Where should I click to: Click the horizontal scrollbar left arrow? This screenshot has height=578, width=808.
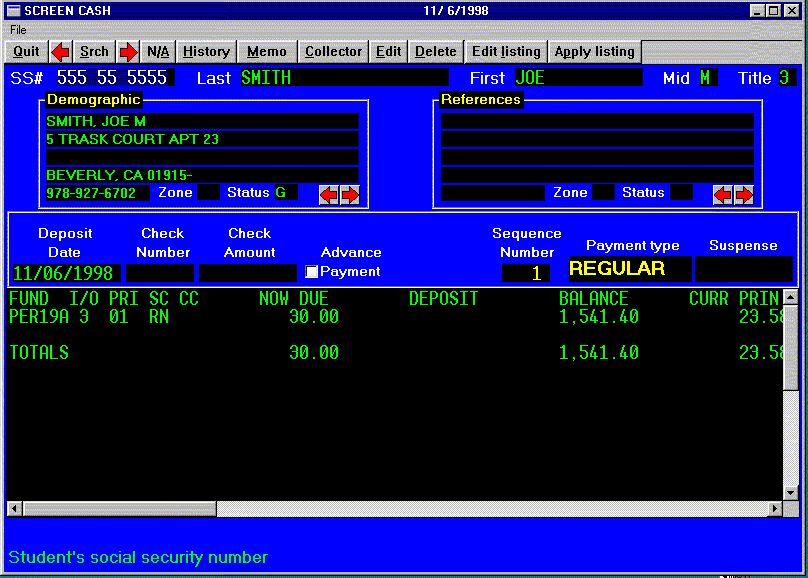coord(14,509)
